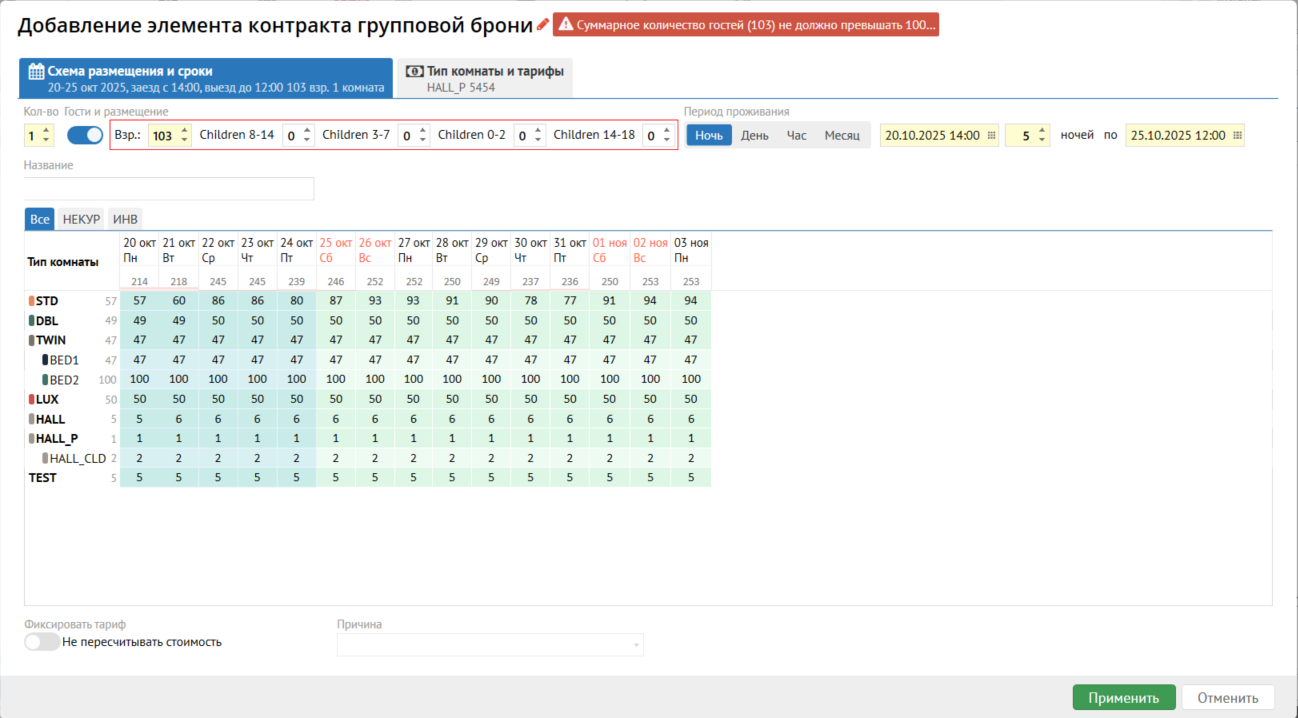Click the calendar icon on Схема размещения tab
The width and height of the screenshot is (1298, 718).
point(36,71)
